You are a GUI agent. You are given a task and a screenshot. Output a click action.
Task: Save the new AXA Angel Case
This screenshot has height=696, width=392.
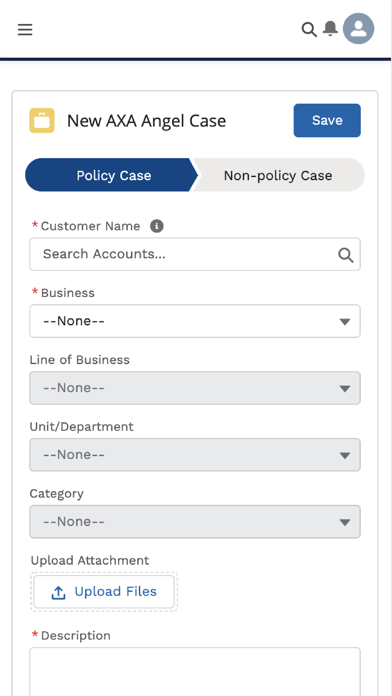pyautogui.click(x=327, y=120)
